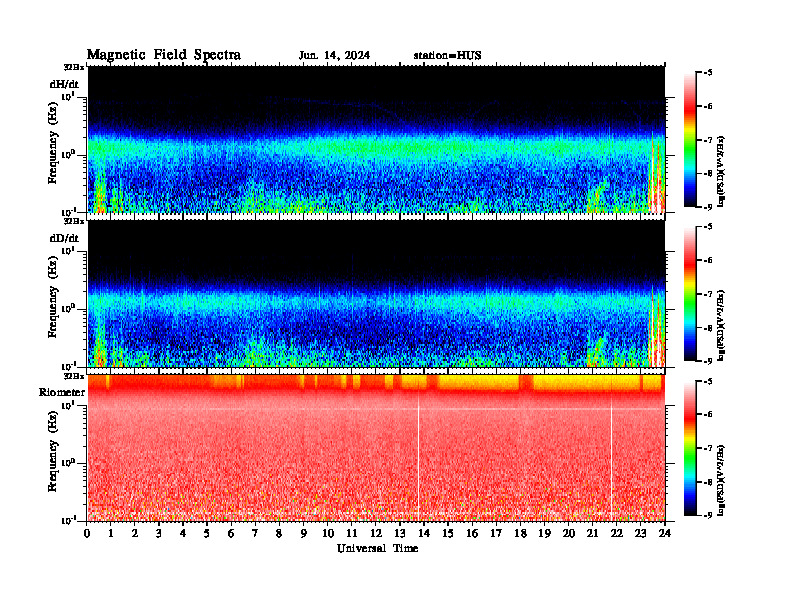Screen dimensions: 792x612
Task: Click the date "Jun. 14, 2024"
Action: [334, 56]
